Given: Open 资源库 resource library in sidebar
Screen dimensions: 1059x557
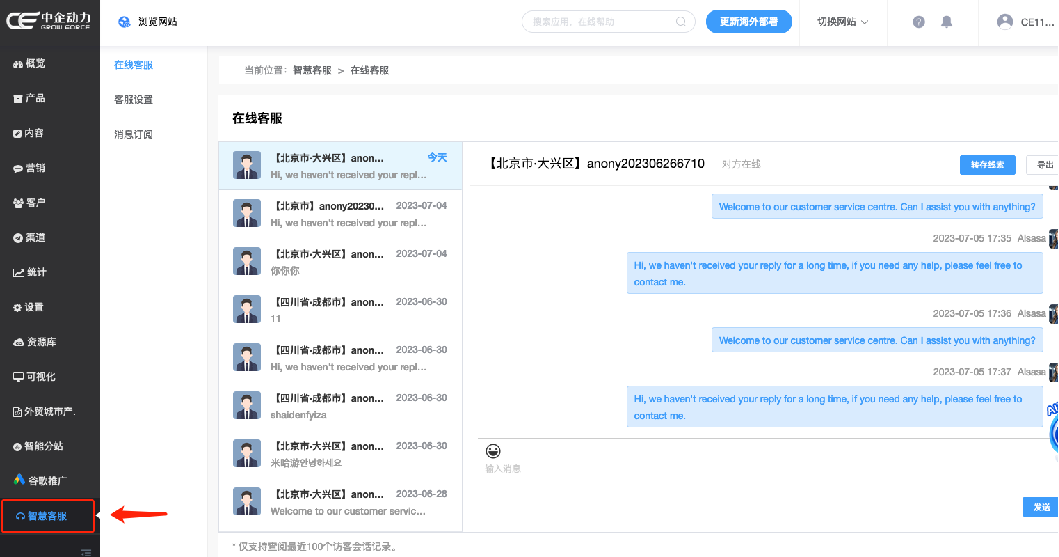Looking at the screenshot, I should (x=34, y=342).
